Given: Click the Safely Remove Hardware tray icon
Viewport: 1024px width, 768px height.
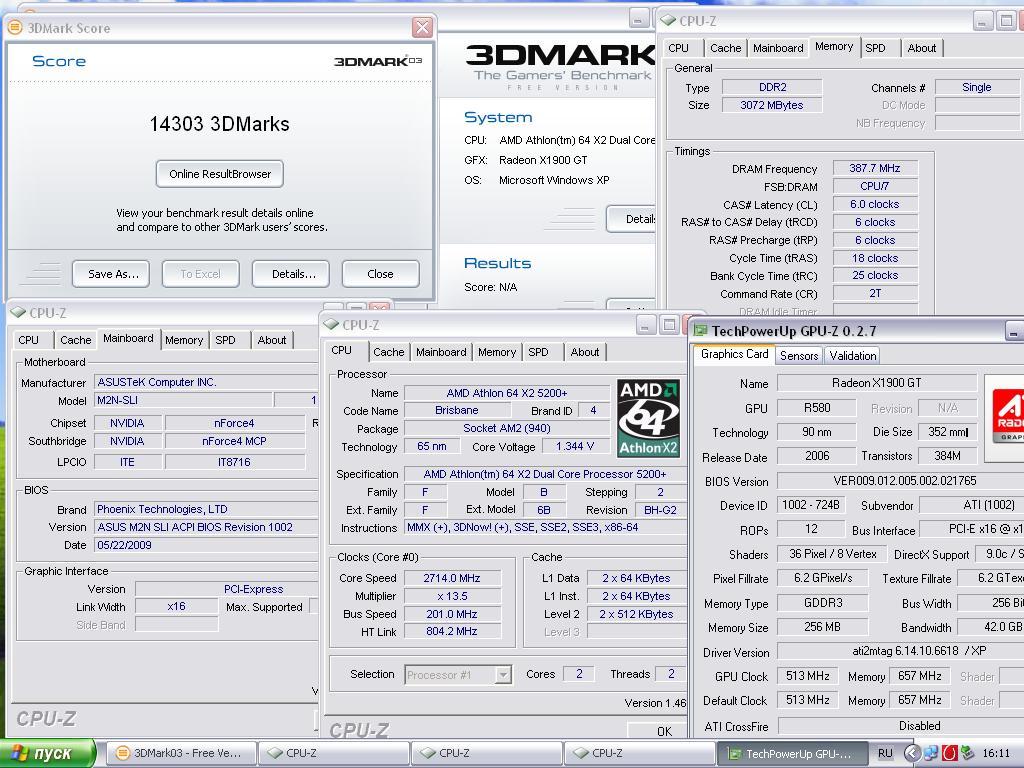Looking at the screenshot, I should (967, 753).
